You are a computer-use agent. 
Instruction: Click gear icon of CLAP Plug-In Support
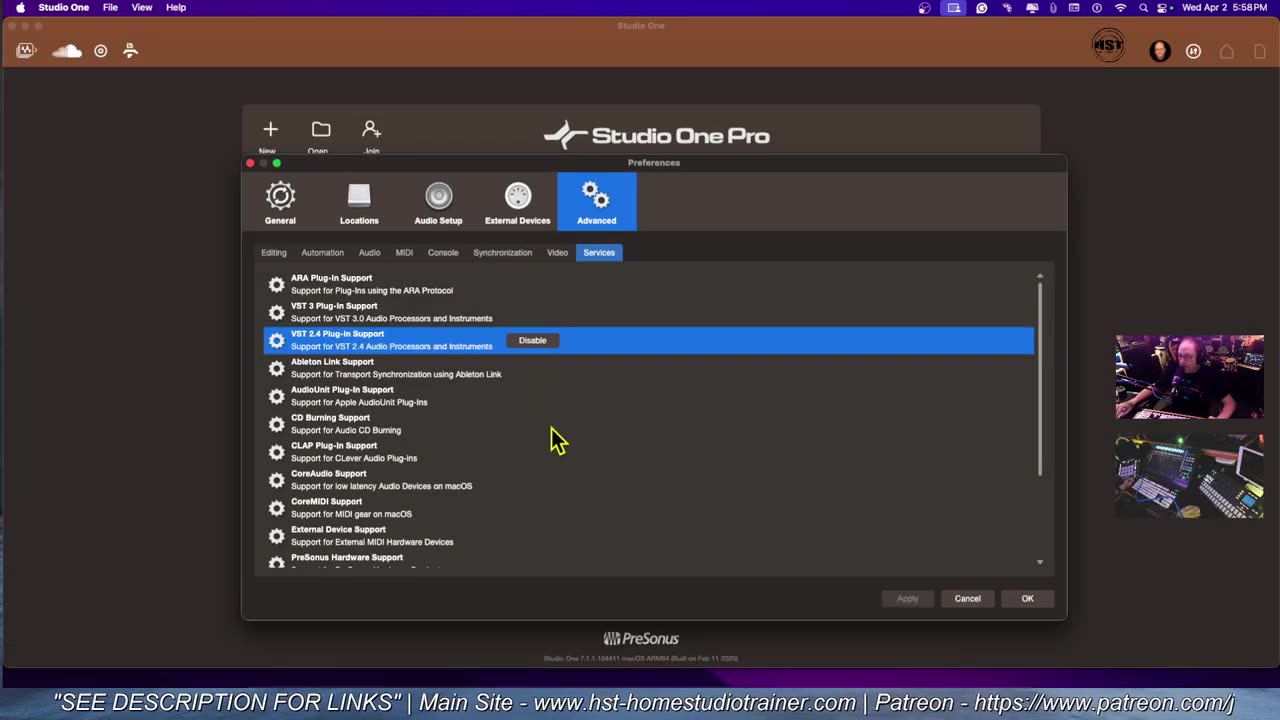[277, 453]
